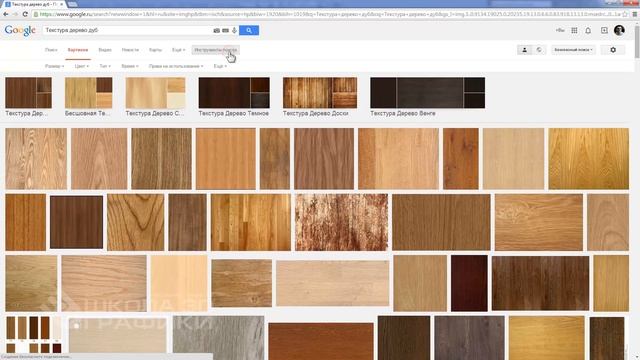The height and width of the screenshot is (360, 640).
Task: Expand the 'Время' filter dropdown
Action: coord(130,66)
